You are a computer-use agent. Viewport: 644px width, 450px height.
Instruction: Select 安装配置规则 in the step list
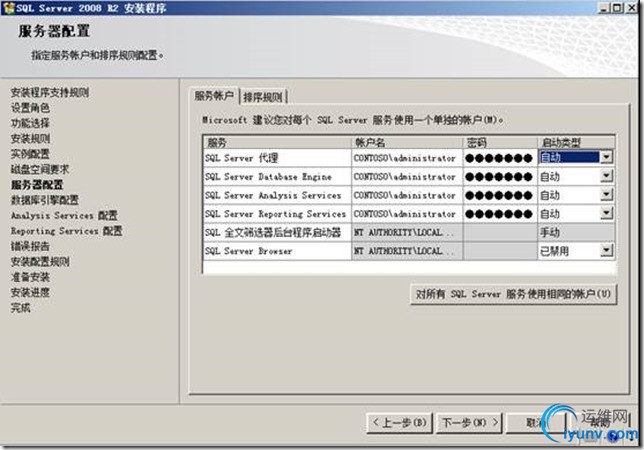40,262
